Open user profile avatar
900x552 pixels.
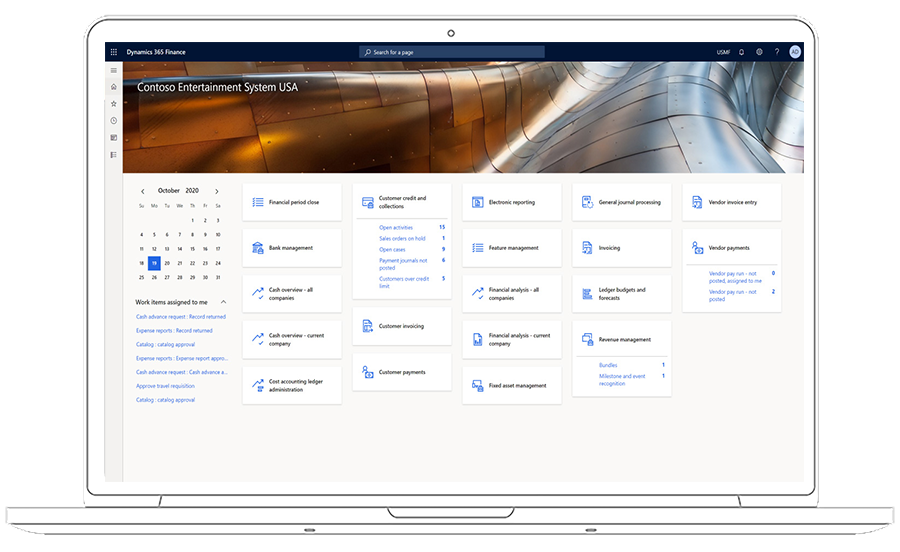795,52
